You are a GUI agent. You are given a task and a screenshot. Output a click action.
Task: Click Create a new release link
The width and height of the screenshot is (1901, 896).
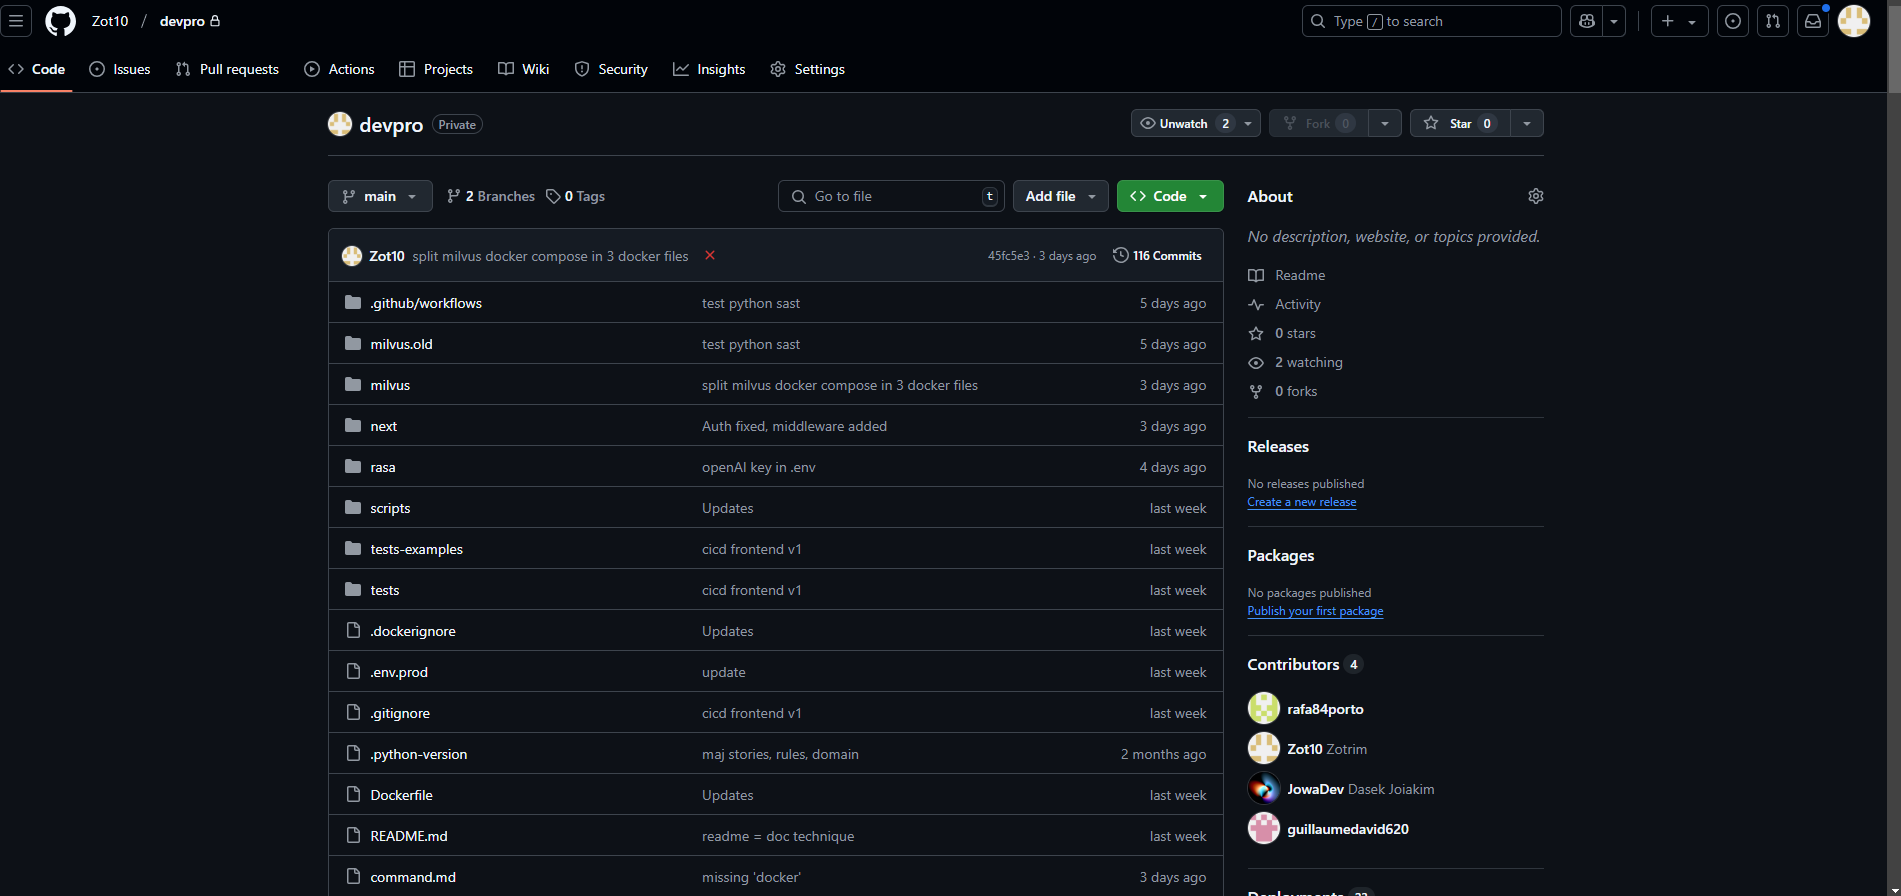(x=1301, y=502)
